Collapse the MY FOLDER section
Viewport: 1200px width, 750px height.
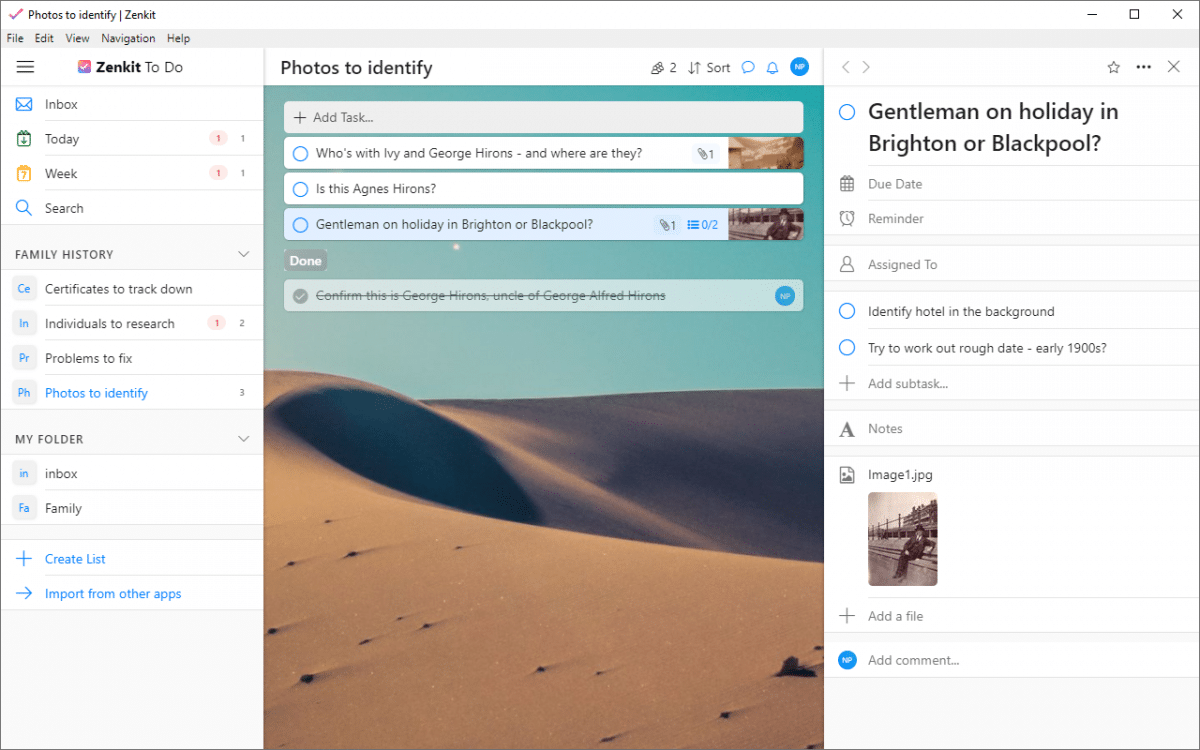click(x=243, y=439)
